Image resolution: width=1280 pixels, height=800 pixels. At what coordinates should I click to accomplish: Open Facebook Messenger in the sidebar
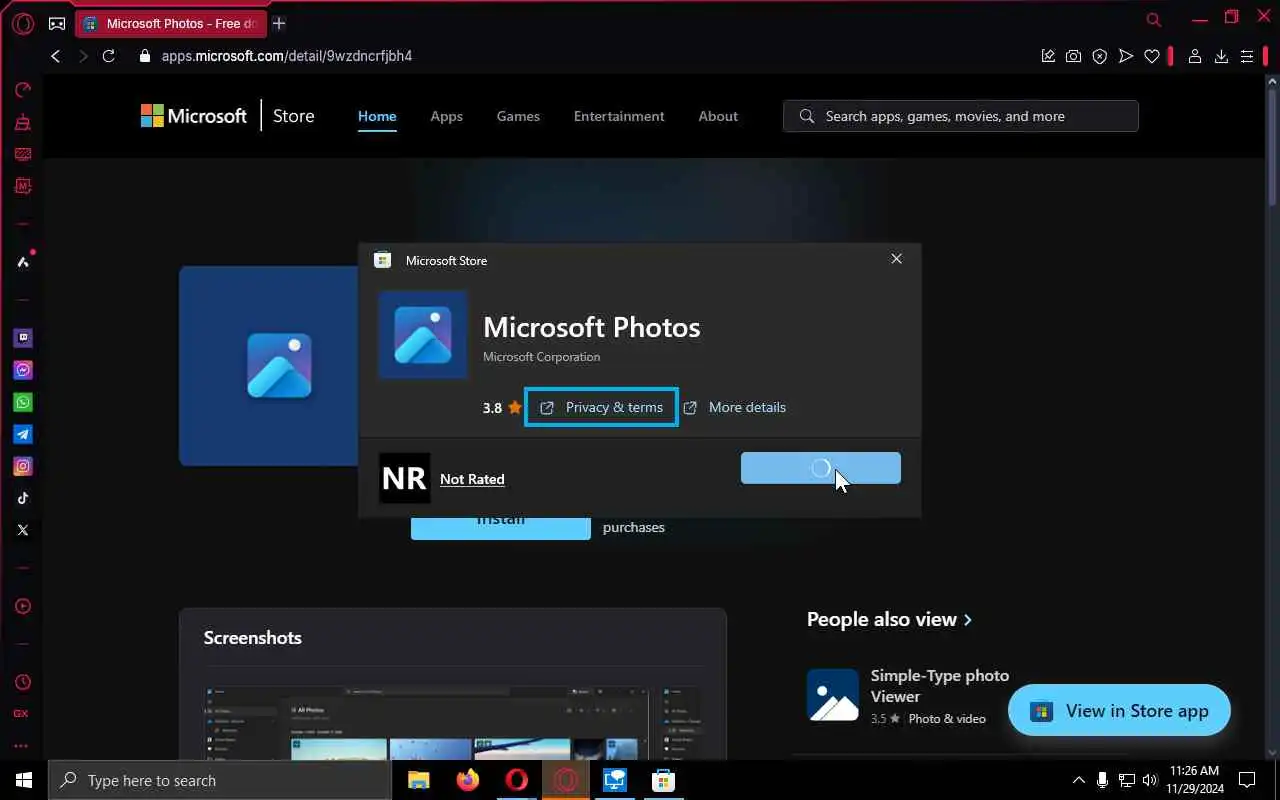coord(22,370)
